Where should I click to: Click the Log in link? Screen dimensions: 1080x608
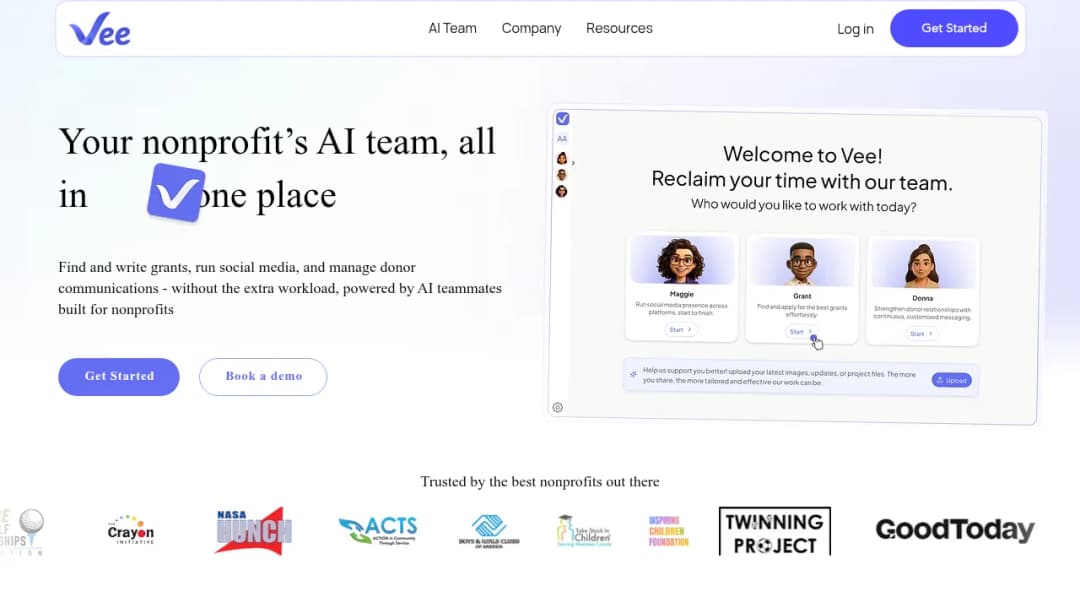pos(855,29)
